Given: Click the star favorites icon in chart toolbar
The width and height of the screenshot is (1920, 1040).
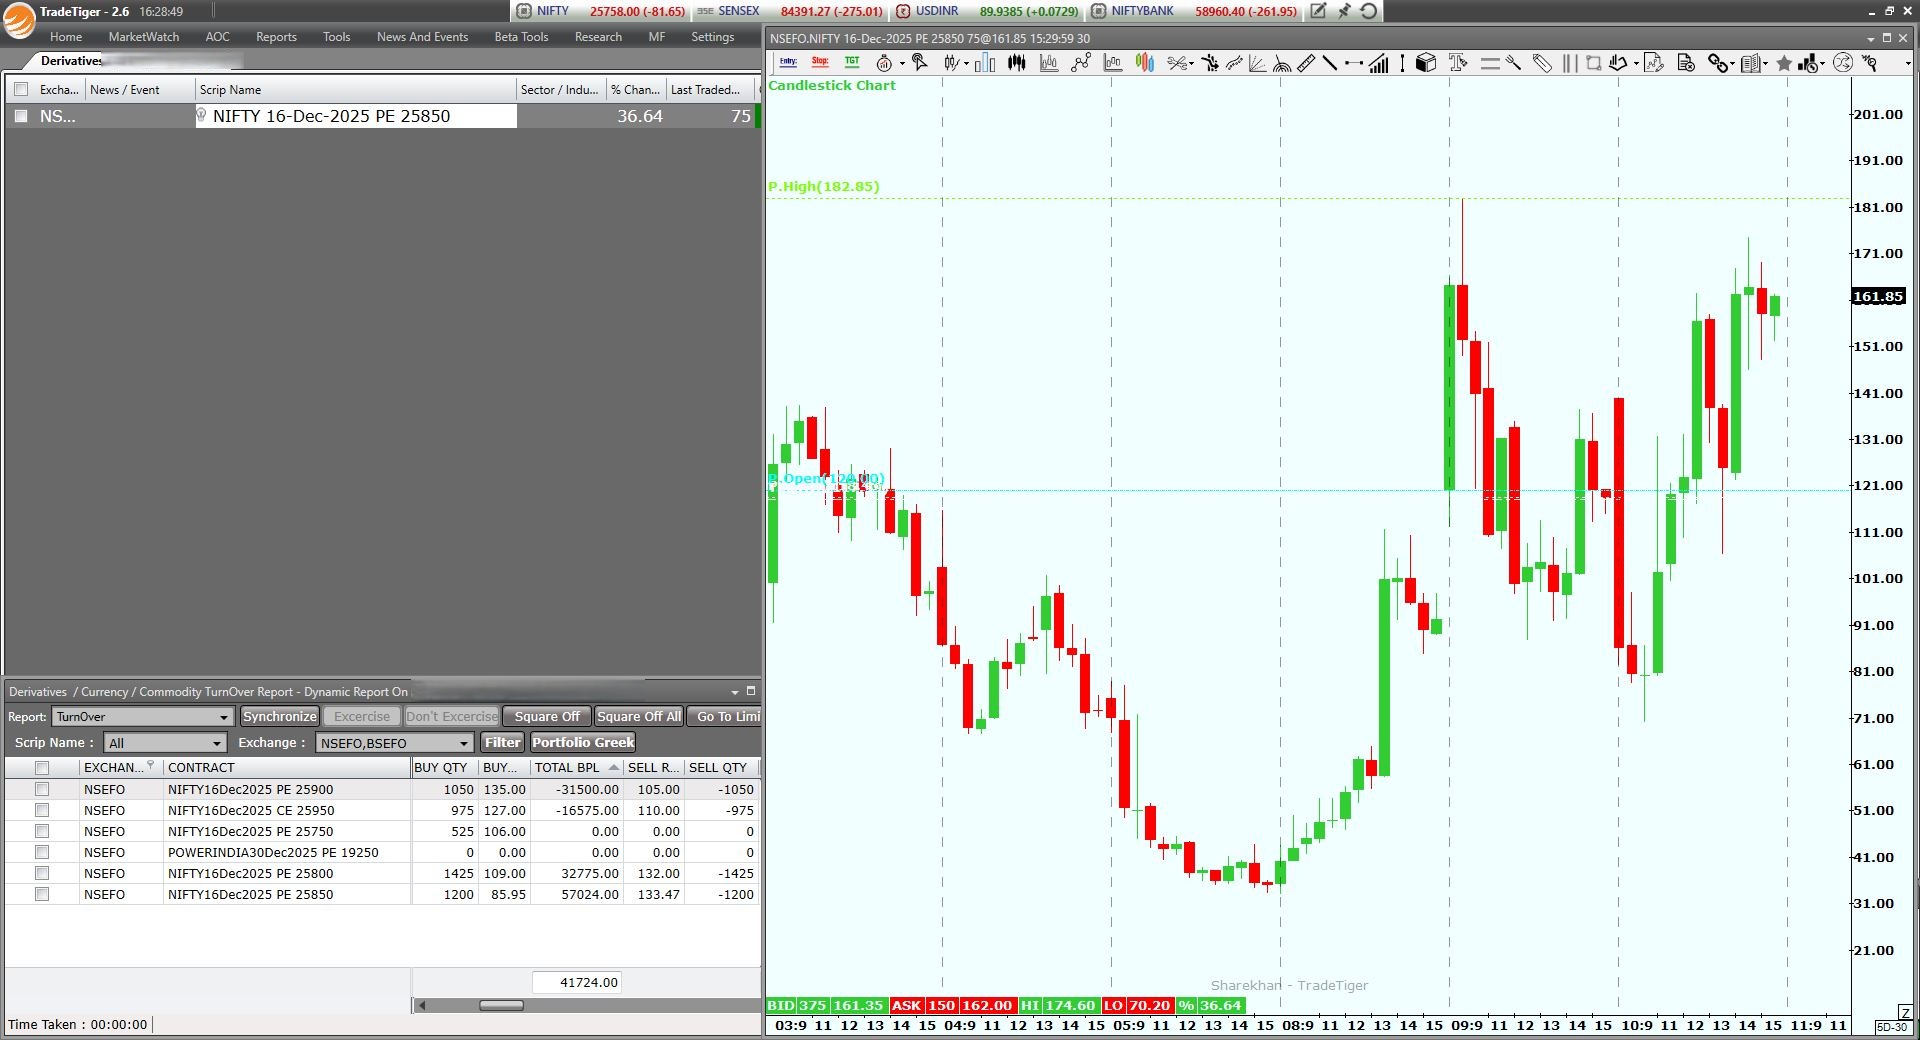Looking at the screenshot, I should [x=1784, y=63].
